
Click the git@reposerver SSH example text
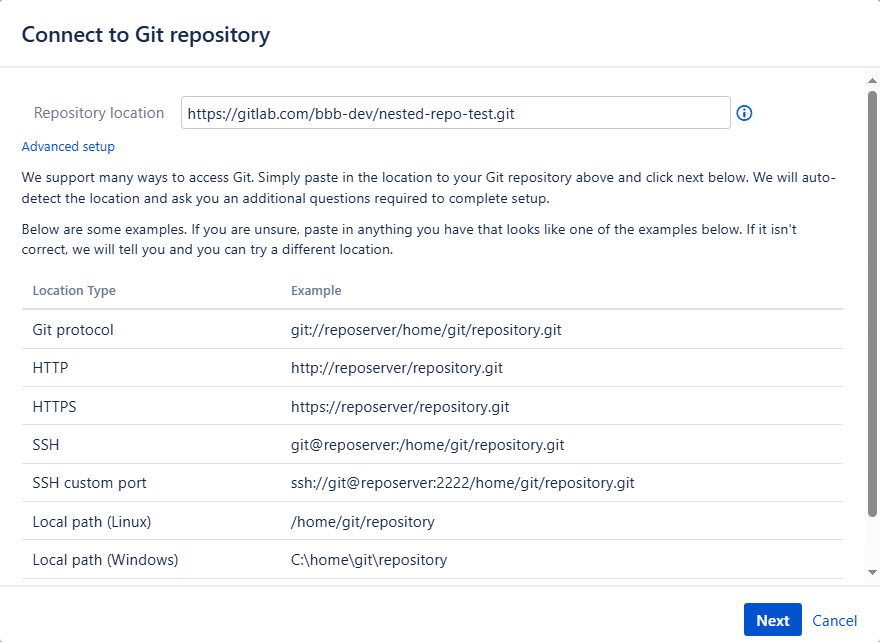point(434,445)
